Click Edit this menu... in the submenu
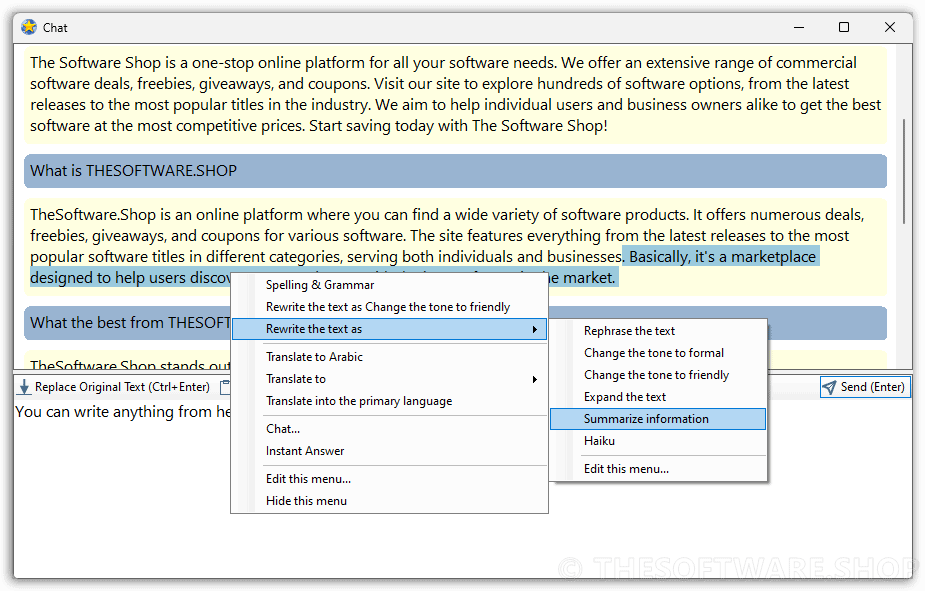The width and height of the screenshot is (925, 591). [658, 469]
